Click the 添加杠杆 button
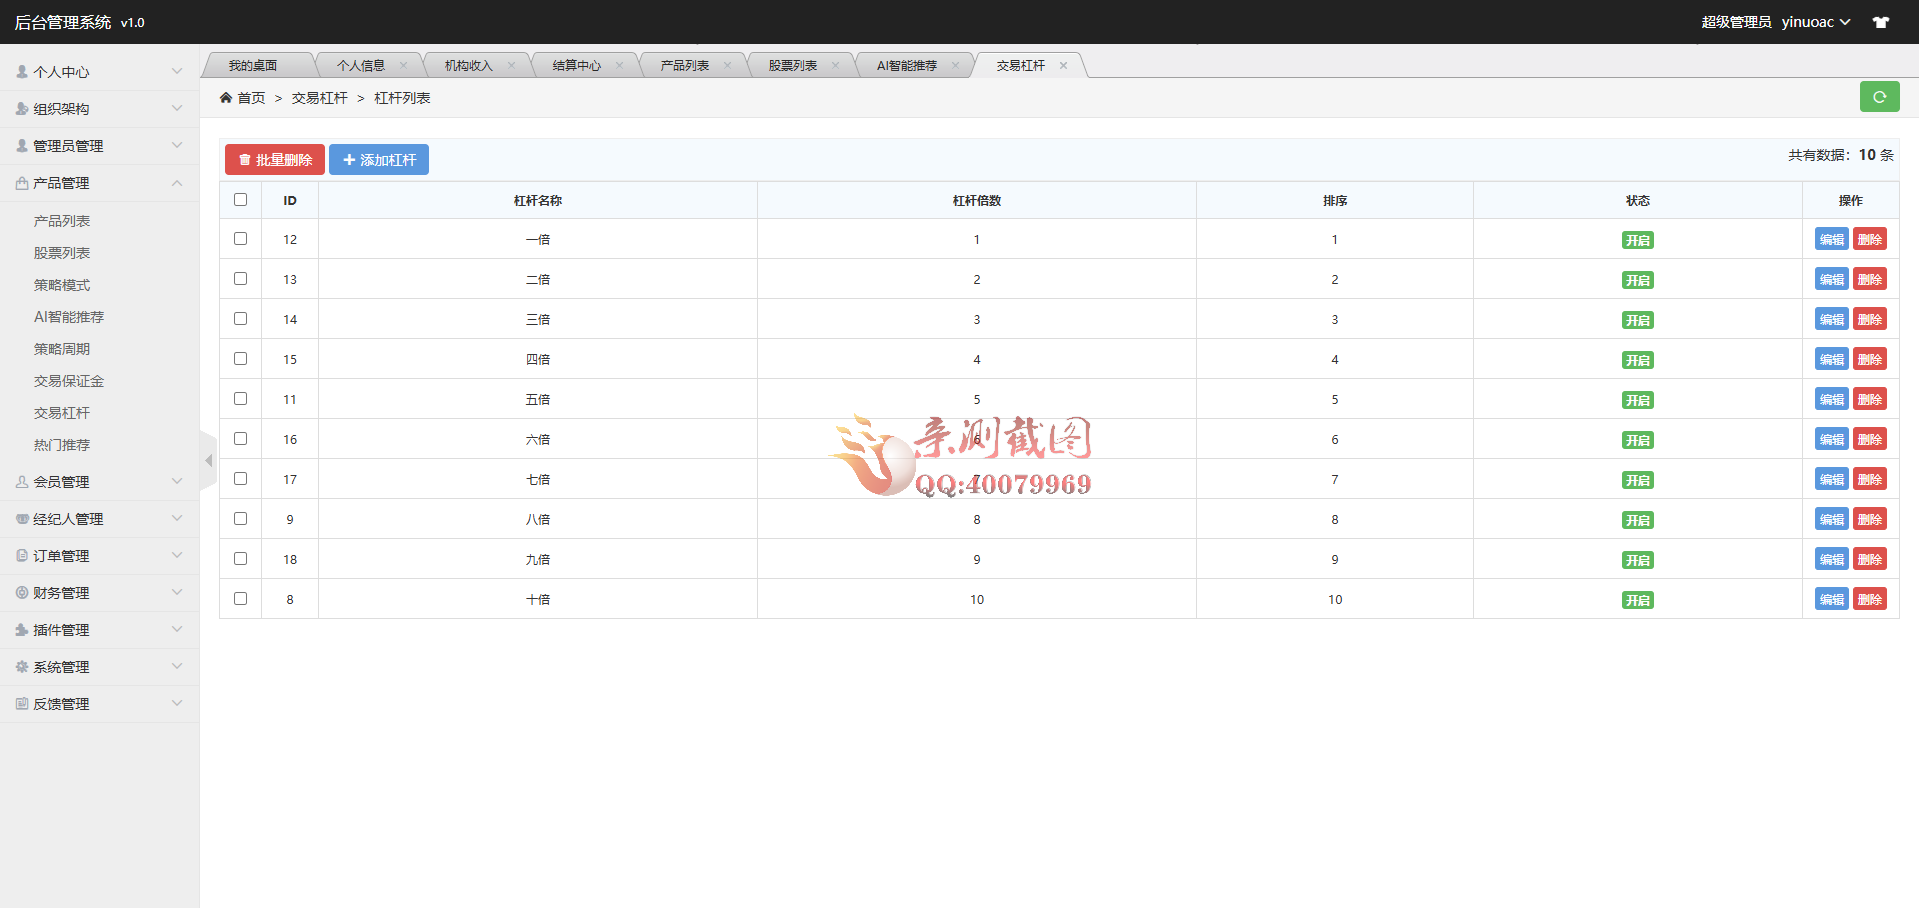This screenshot has width=1919, height=908. click(x=379, y=160)
